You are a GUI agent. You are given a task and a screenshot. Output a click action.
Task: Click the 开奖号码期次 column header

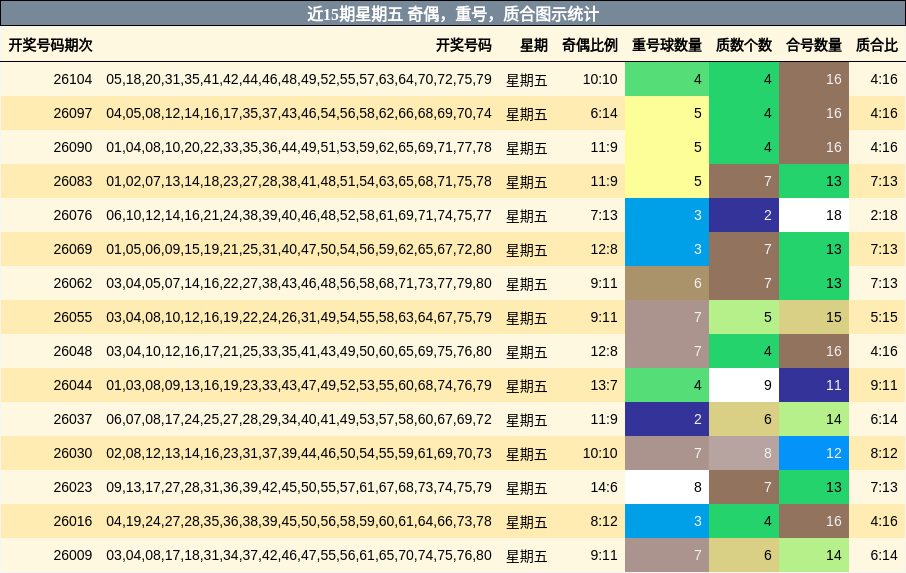(50, 45)
